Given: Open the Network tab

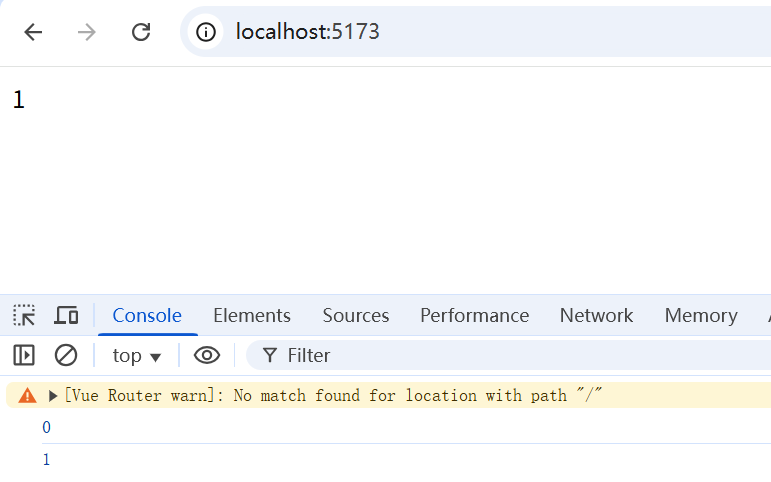Looking at the screenshot, I should pos(596,315).
